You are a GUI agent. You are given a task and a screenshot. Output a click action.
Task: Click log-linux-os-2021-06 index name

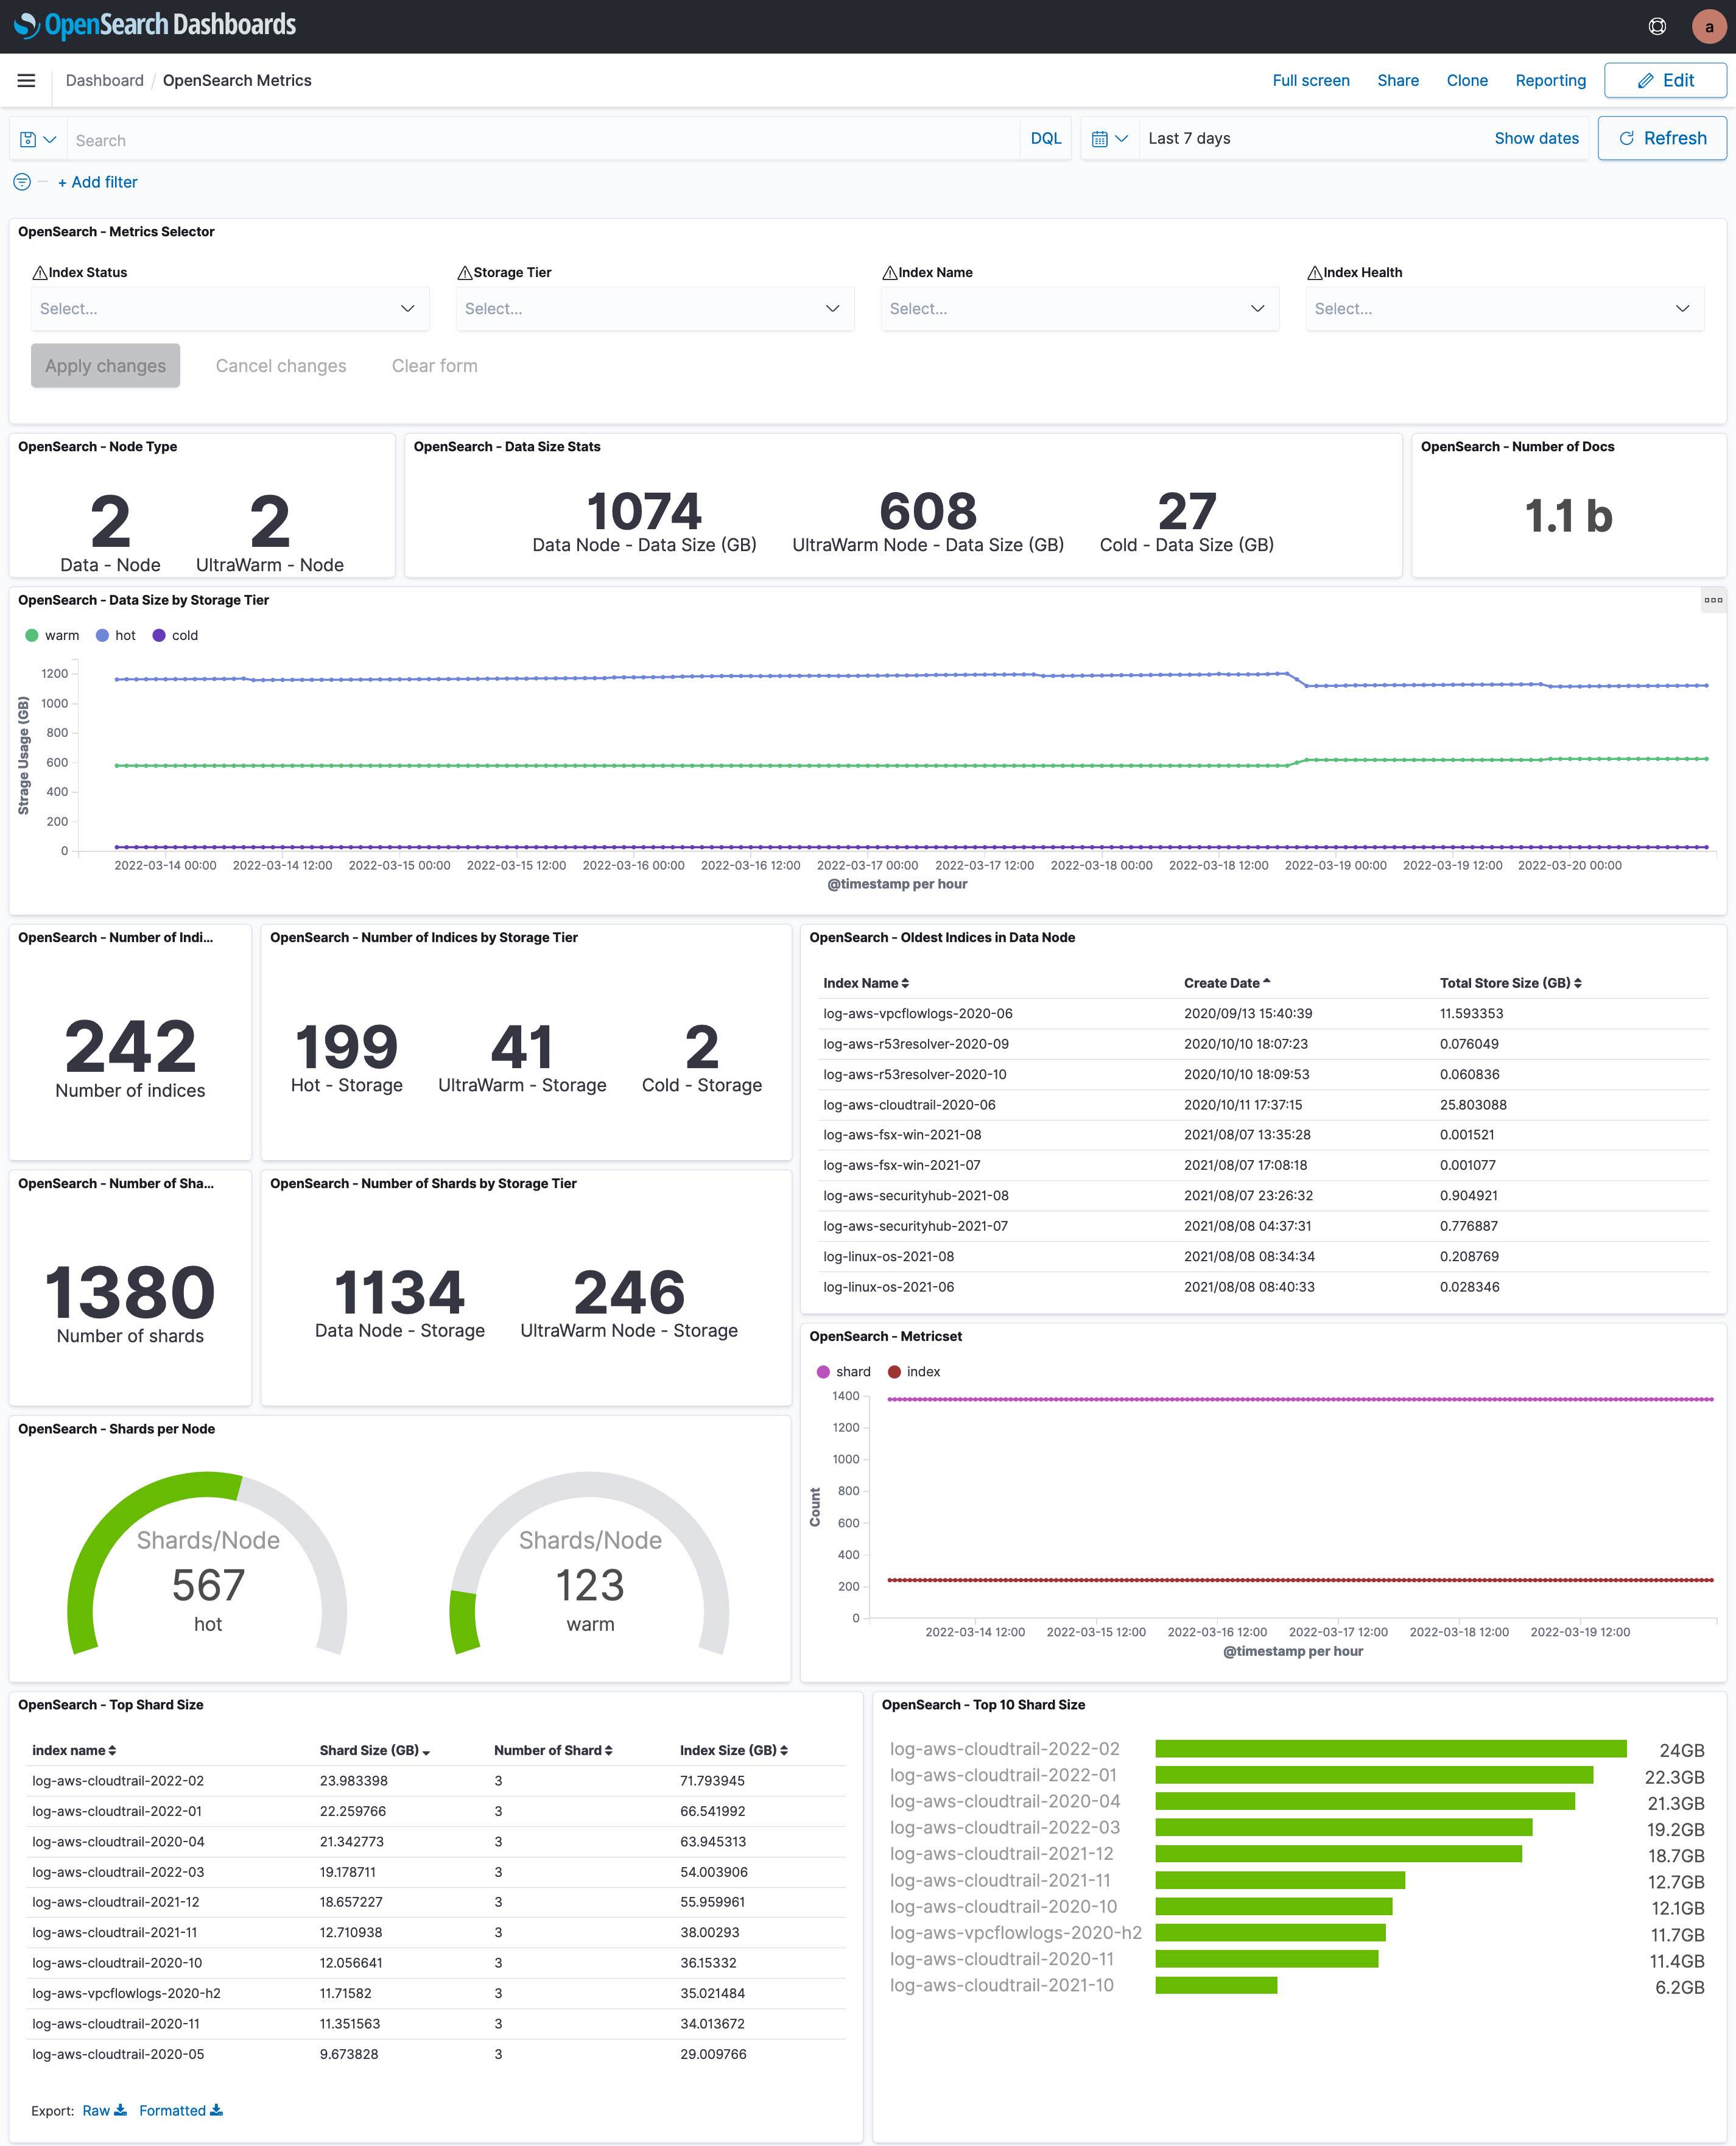pyautogui.click(x=888, y=1287)
